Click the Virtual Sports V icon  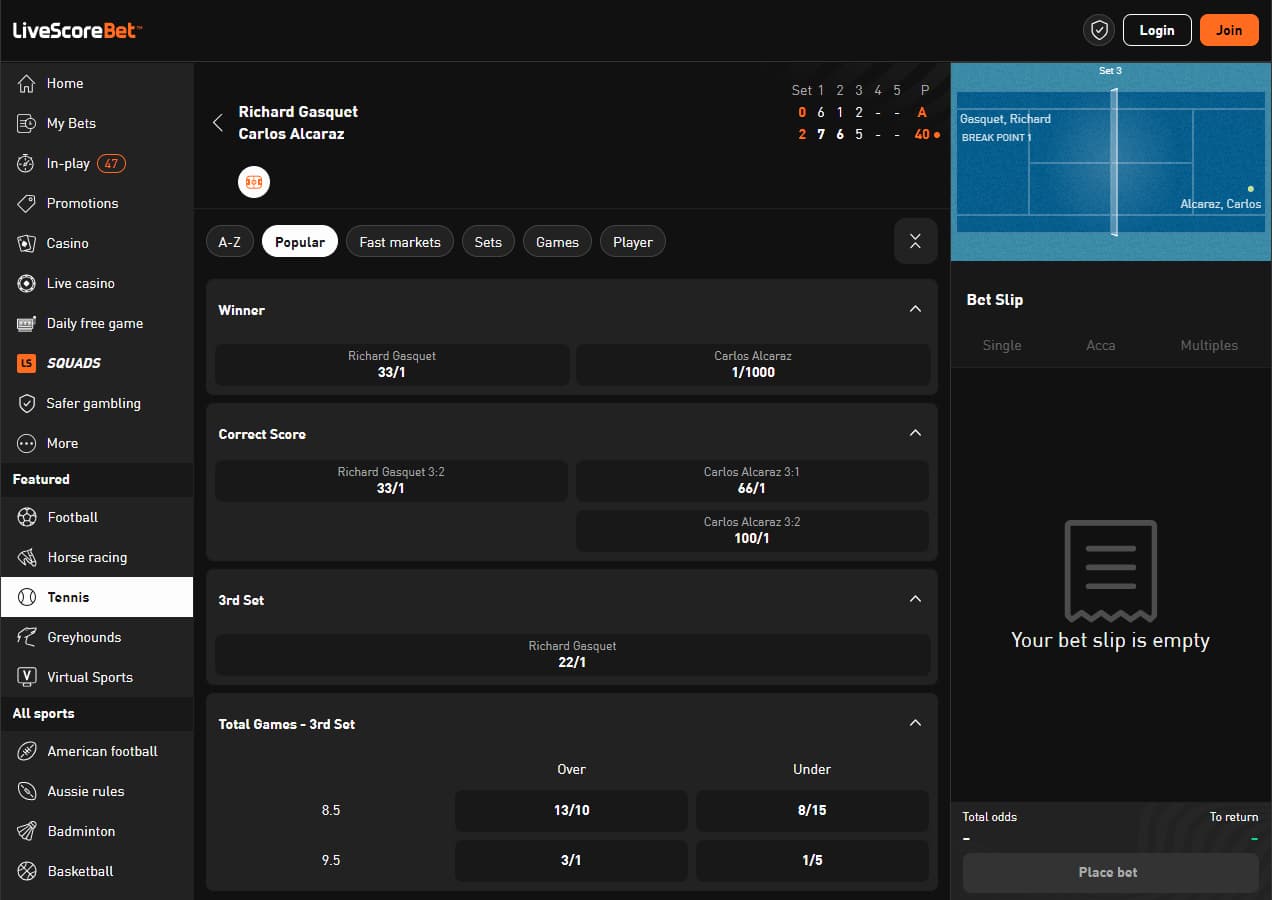tap(27, 677)
